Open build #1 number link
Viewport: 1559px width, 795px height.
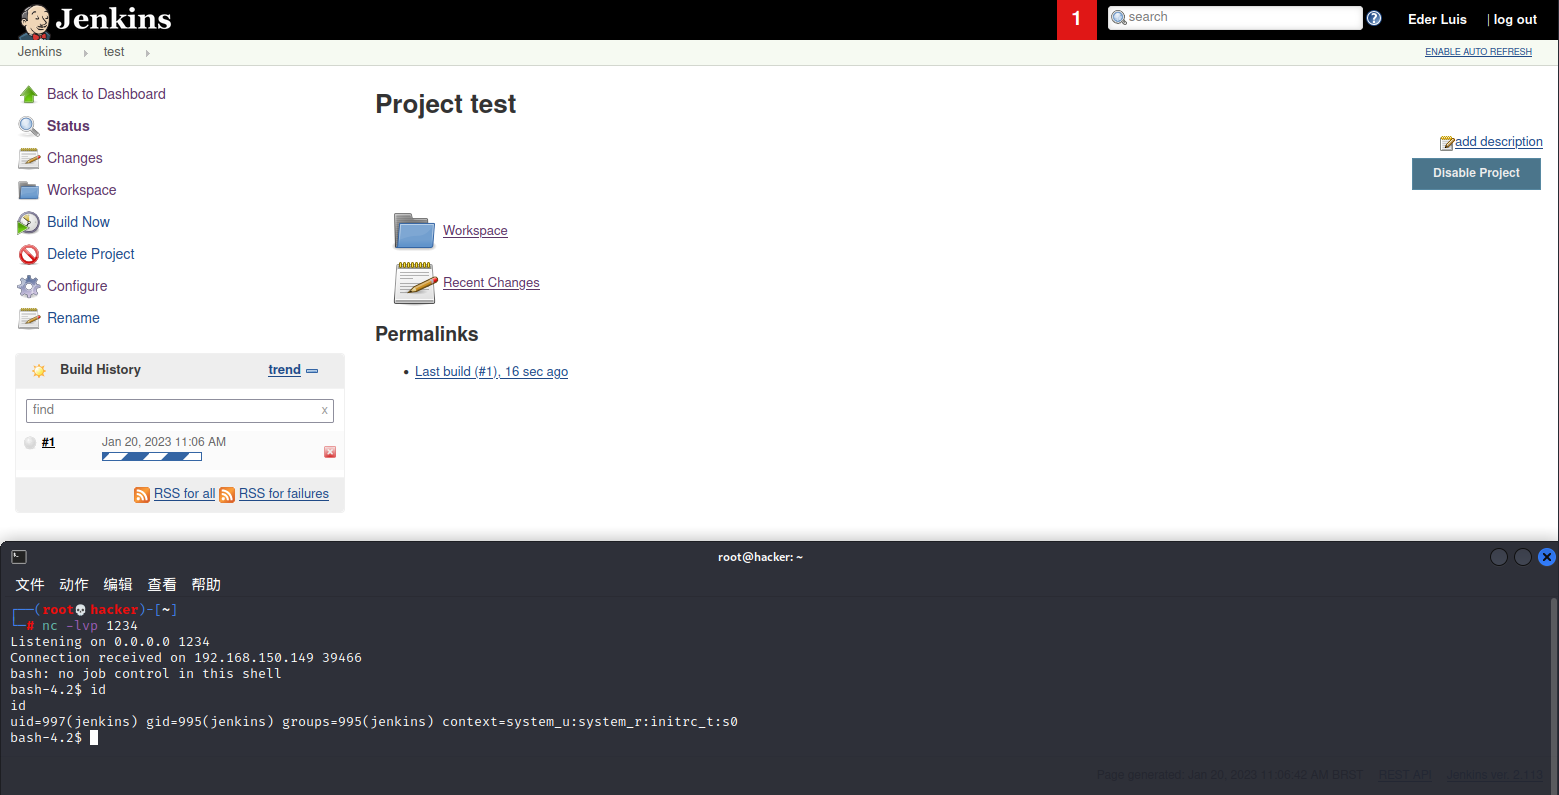(x=48, y=442)
